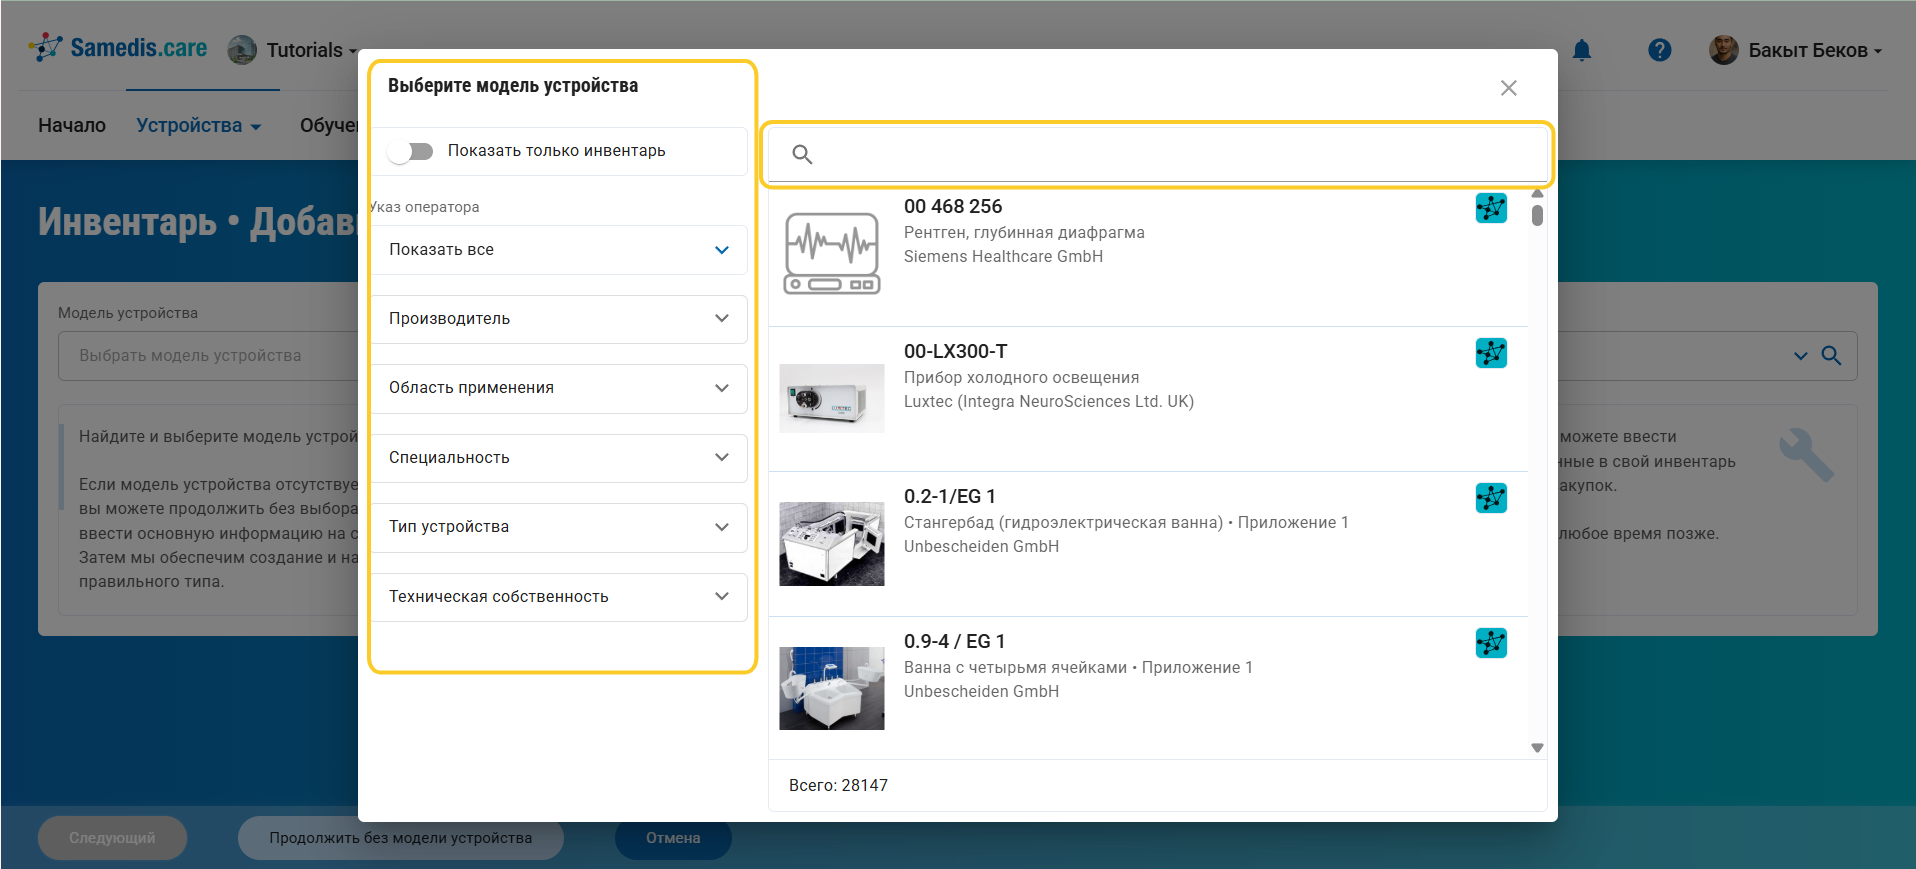
Task: Expand the 'Техническая собственность' filter
Action: 558,597
